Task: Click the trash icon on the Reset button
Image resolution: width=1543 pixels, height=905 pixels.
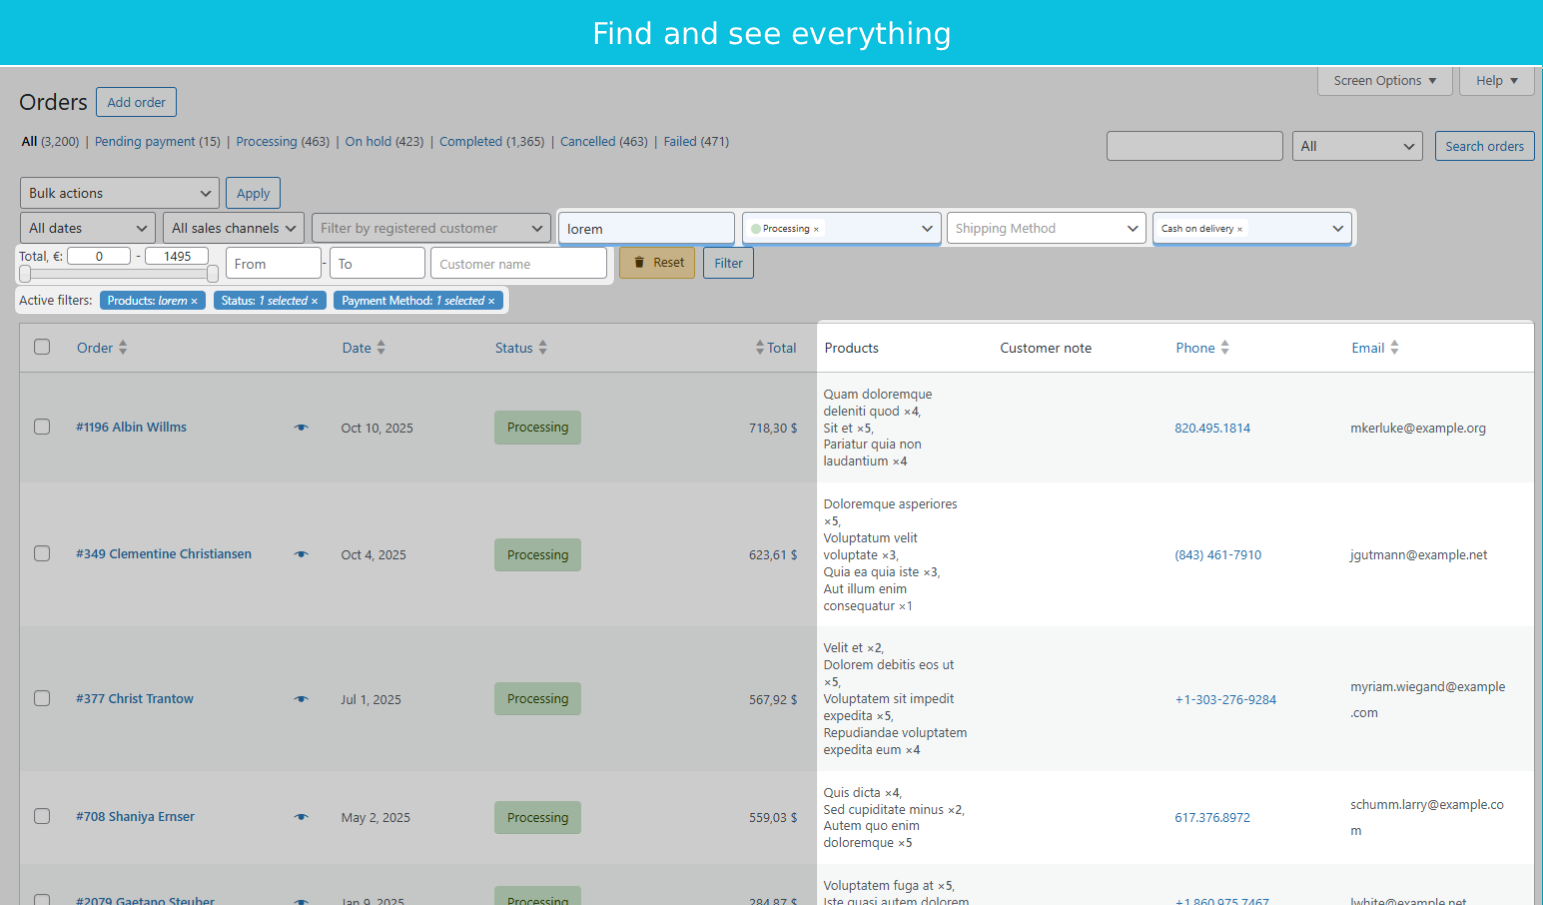Action: coord(639,262)
